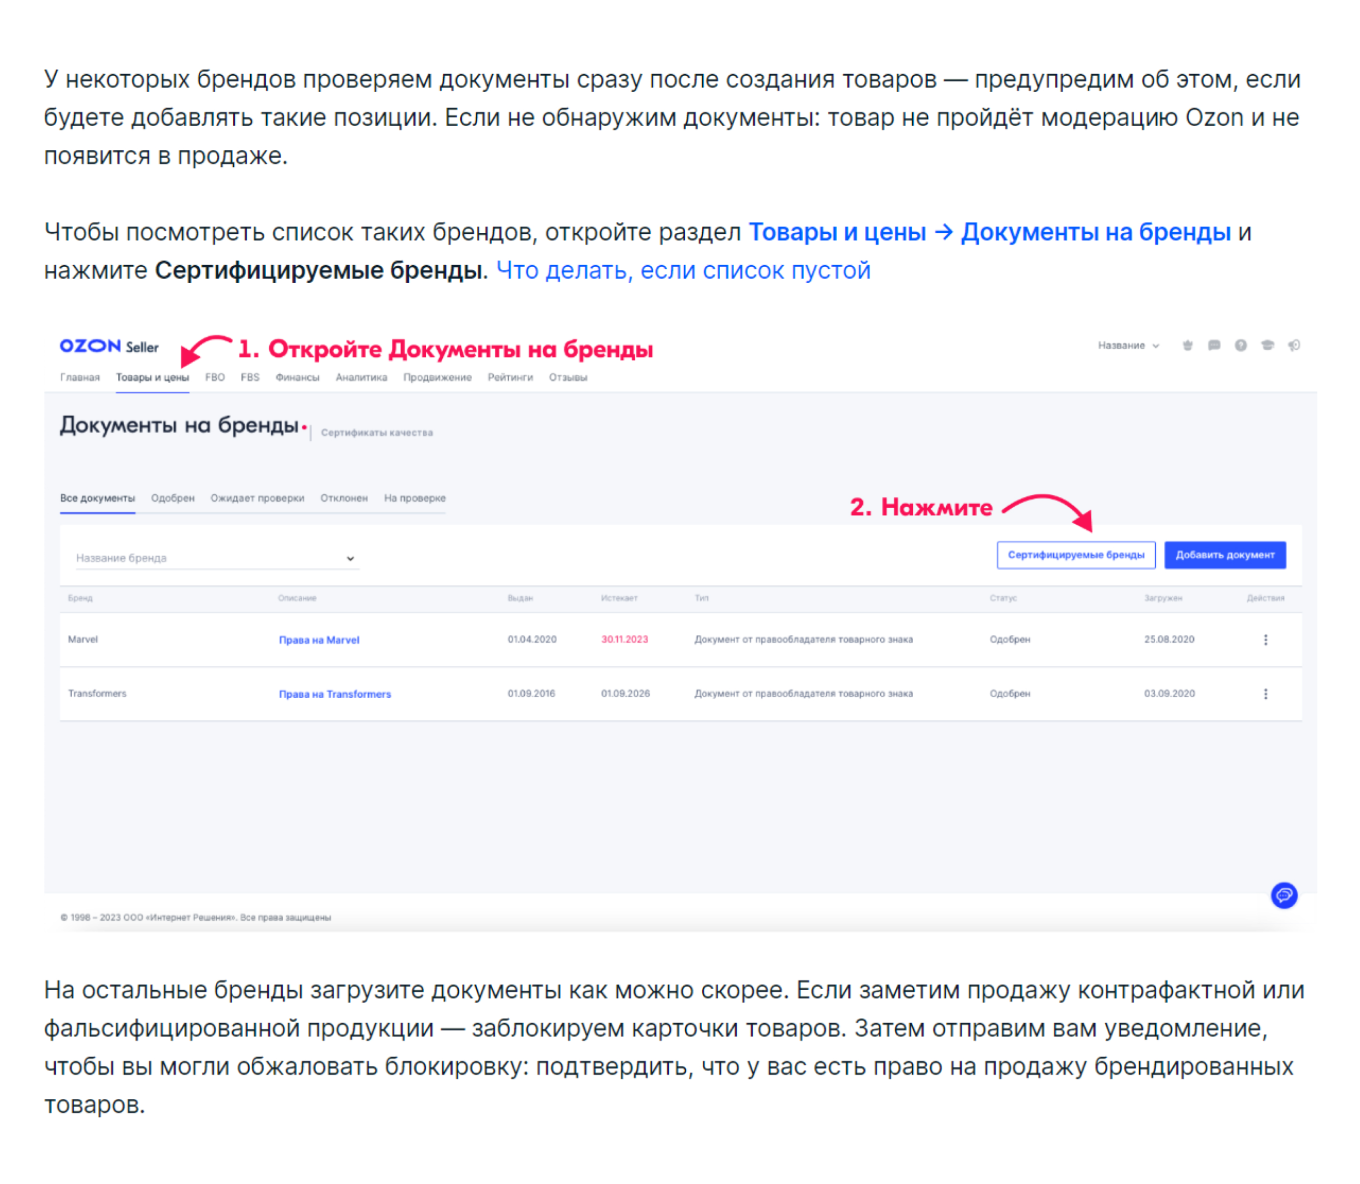
Task: Open the graduation cap training icon
Action: pos(1267,345)
